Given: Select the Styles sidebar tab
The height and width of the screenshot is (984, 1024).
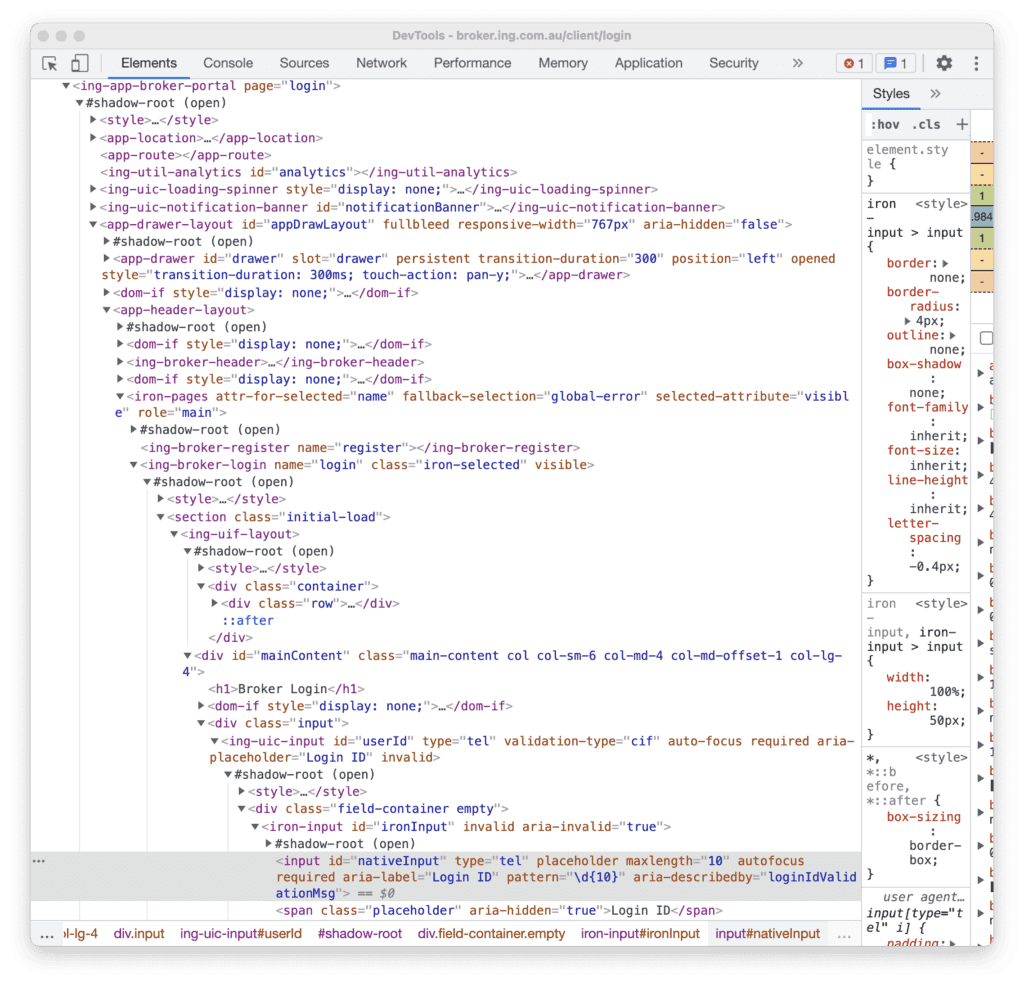Looking at the screenshot, I should (891, 94).
